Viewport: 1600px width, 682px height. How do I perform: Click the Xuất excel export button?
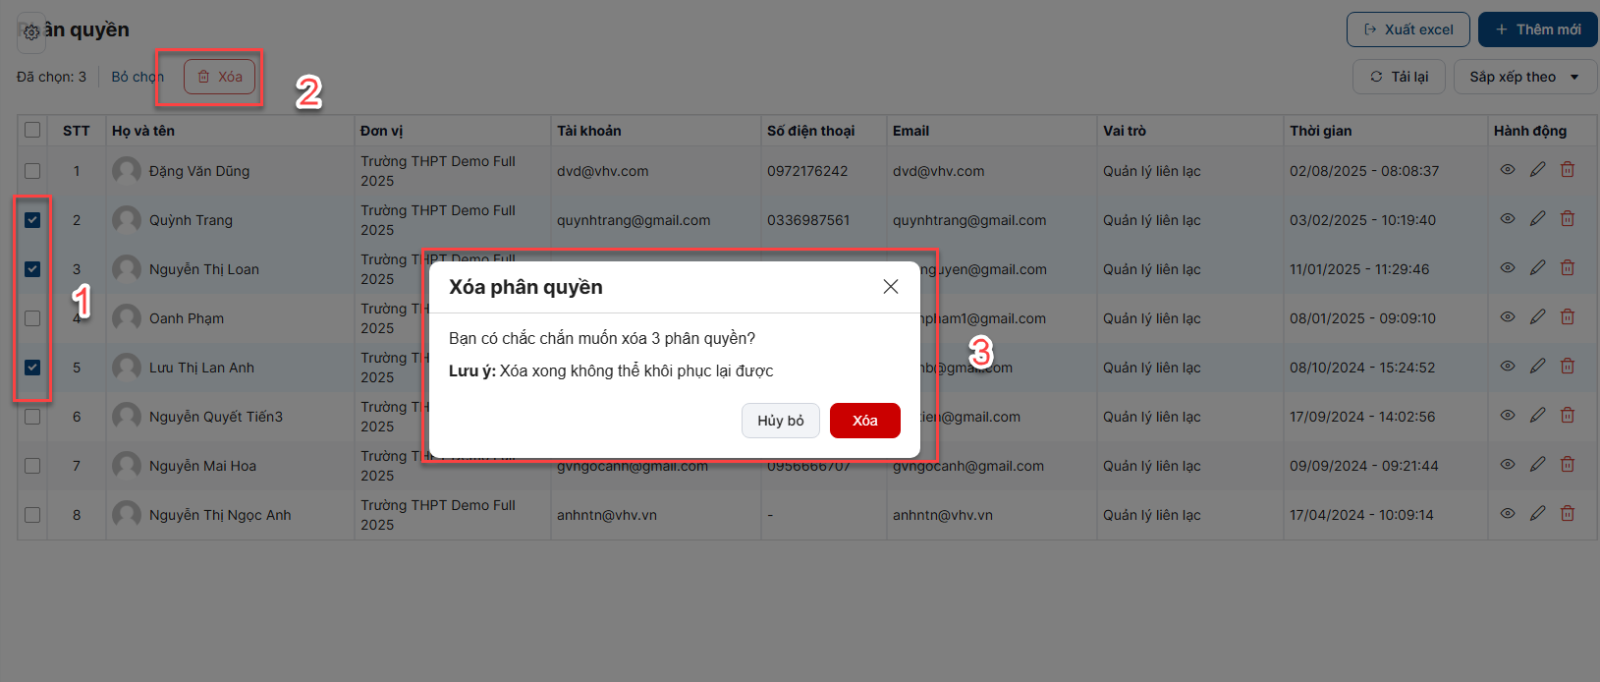click(x=1408, y=30)
